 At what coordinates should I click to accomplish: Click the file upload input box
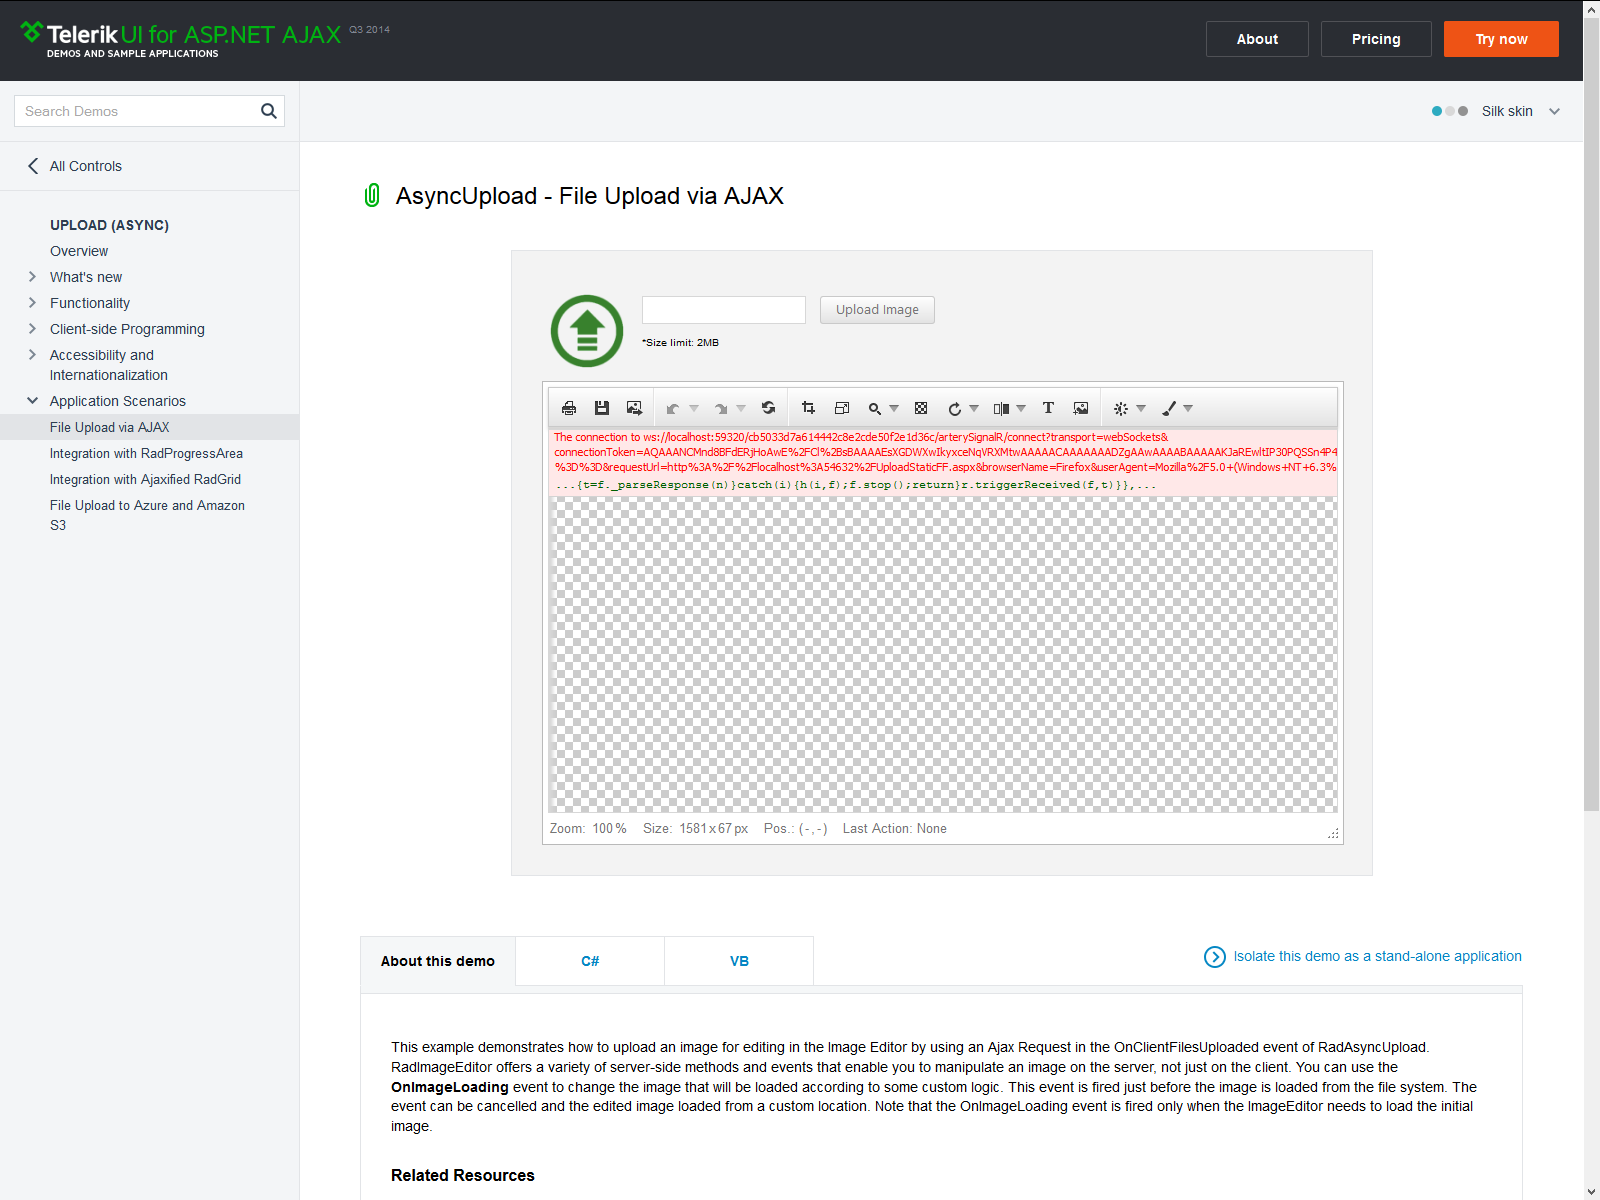[x=724, y=310]
